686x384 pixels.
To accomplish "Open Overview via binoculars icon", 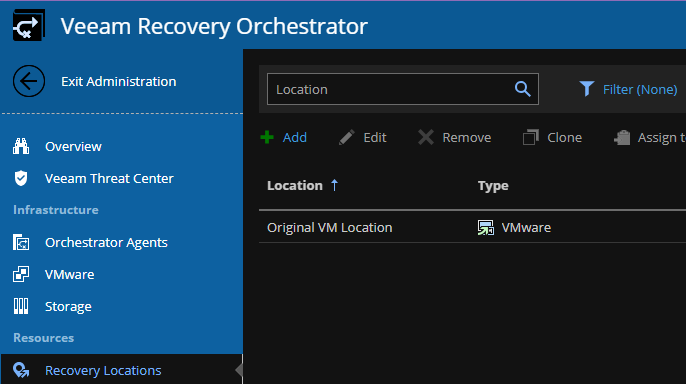I will coord(21,146).
